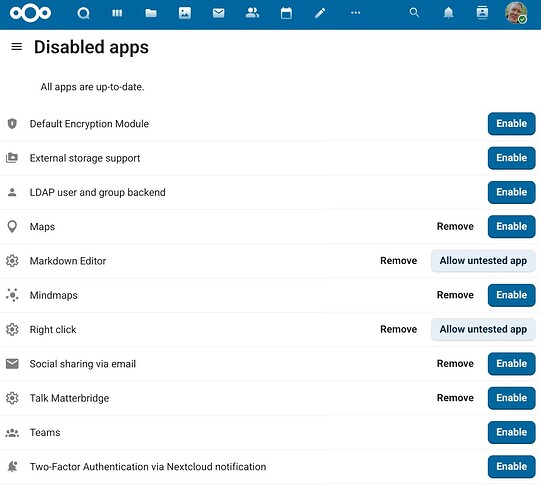Expand the three-dots more apps menu
Viewport: 541px width, 499px height.
pos(355,13)
